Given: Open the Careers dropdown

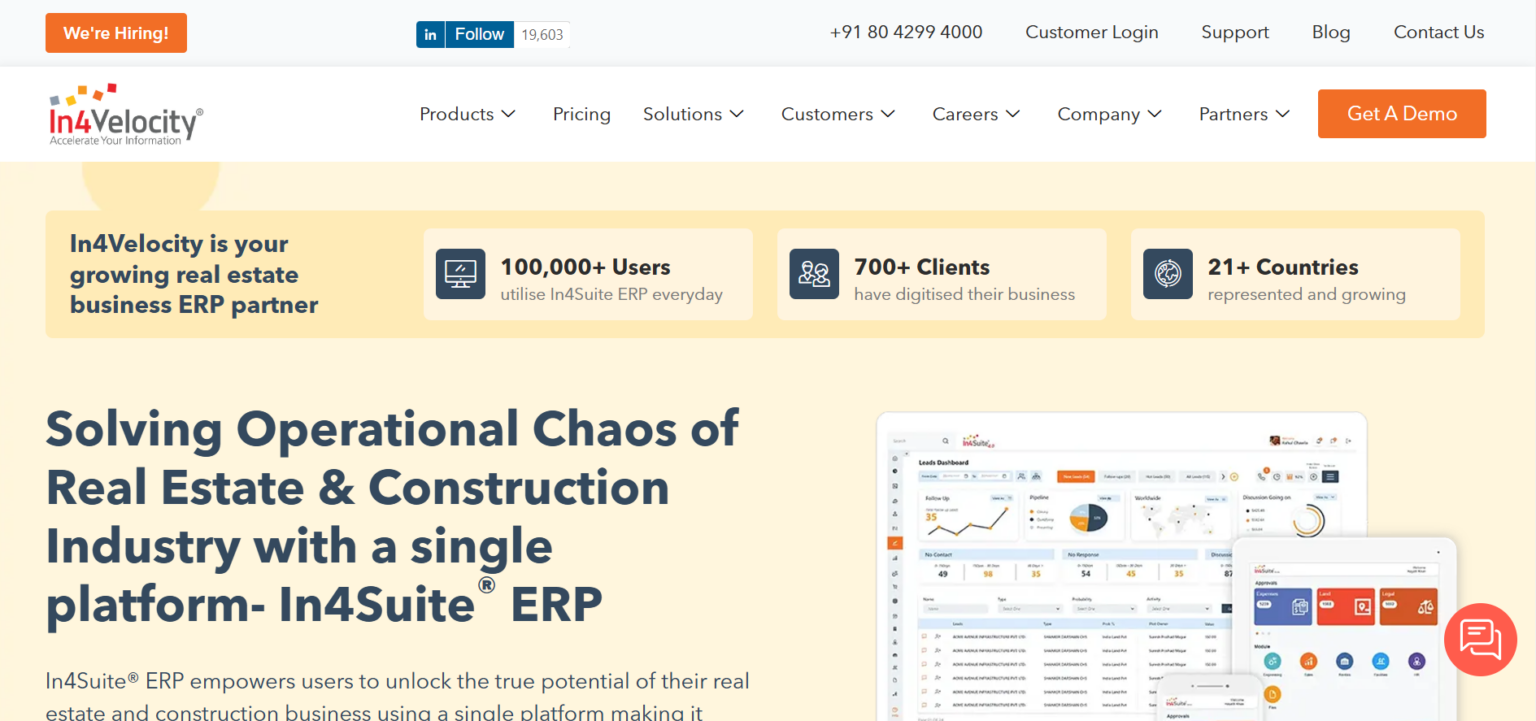Looking at the screenshot, I should (975, 114).
